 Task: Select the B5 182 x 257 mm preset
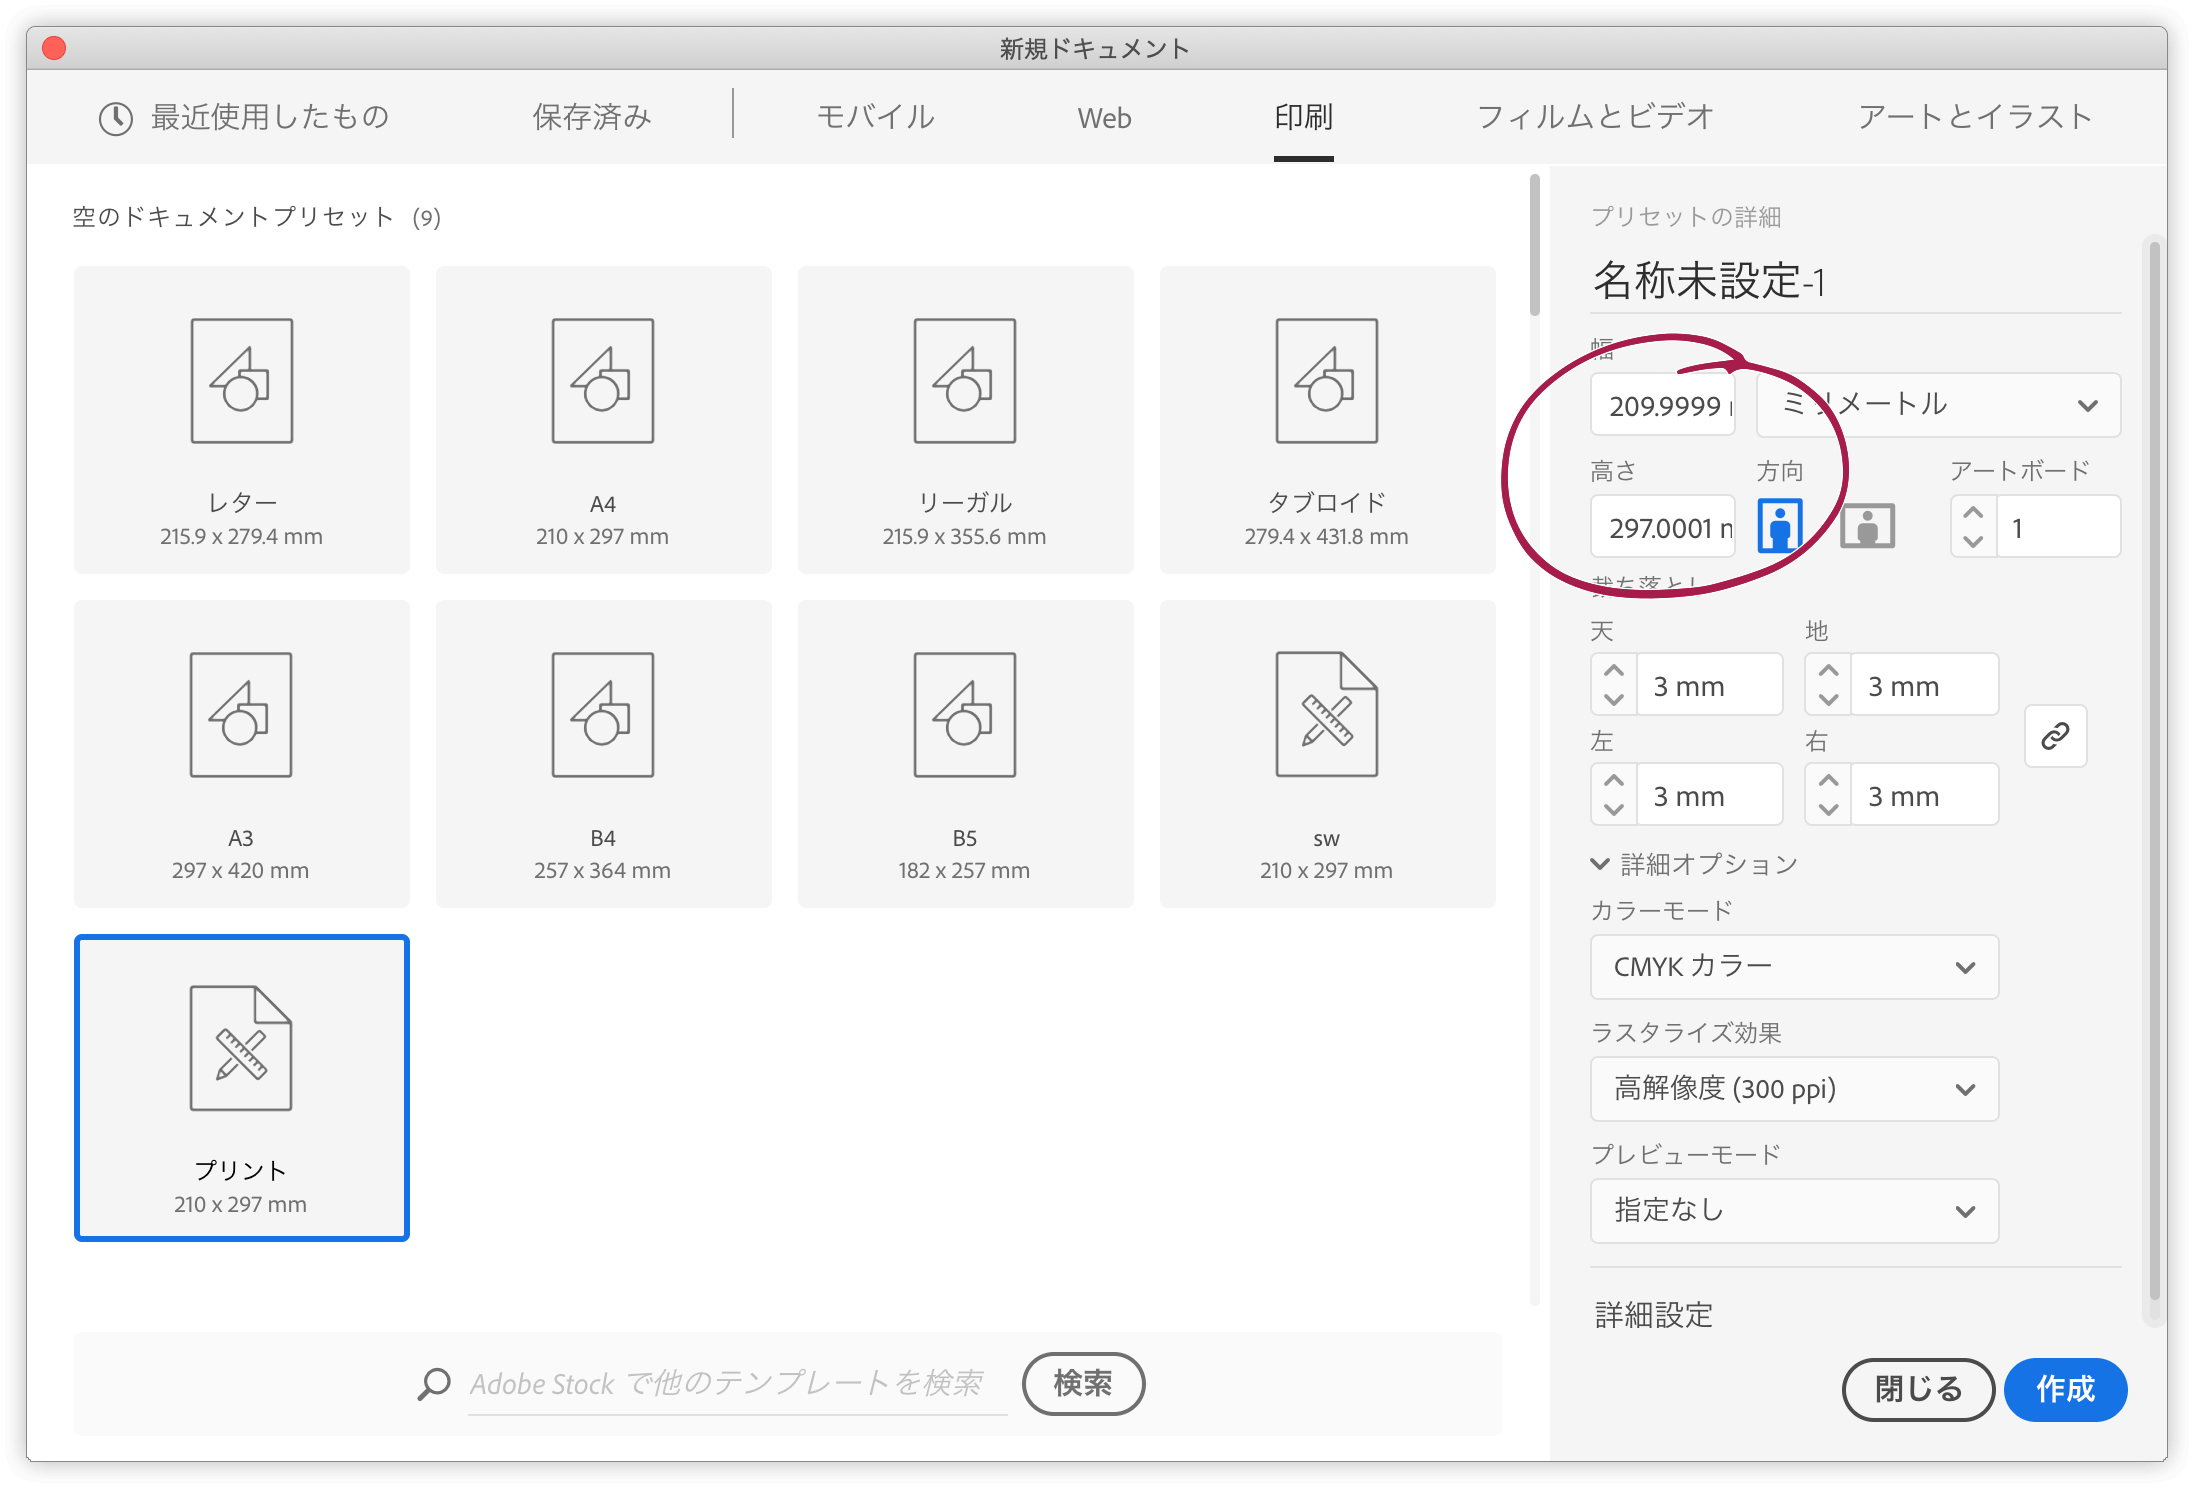[x=965, y=753]
